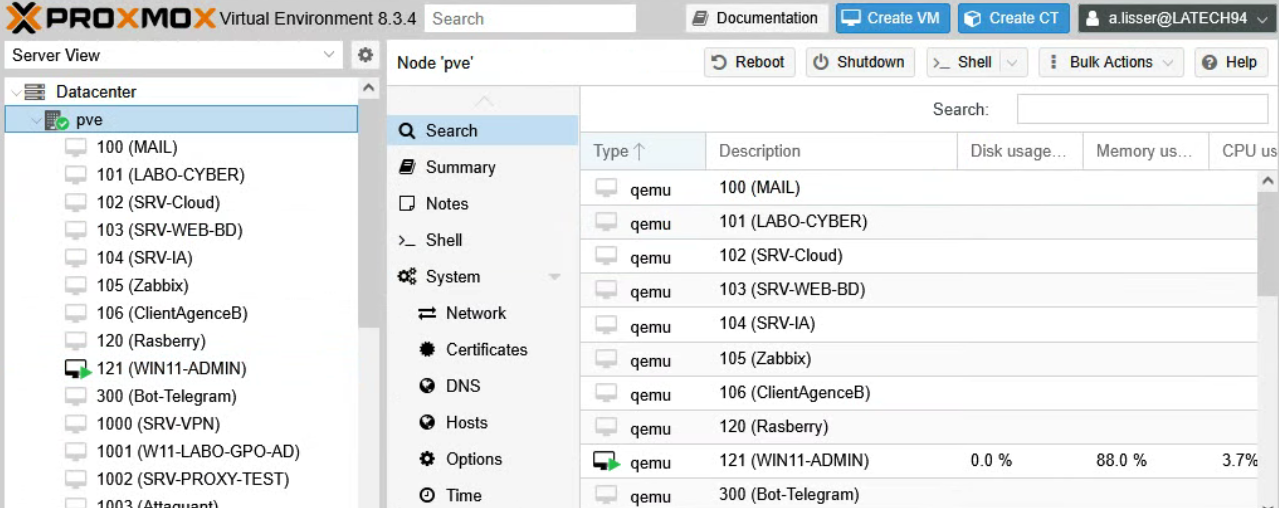Click VM icon for 101 (LABO-CYBER) in tree

click(x=76, y=175)
